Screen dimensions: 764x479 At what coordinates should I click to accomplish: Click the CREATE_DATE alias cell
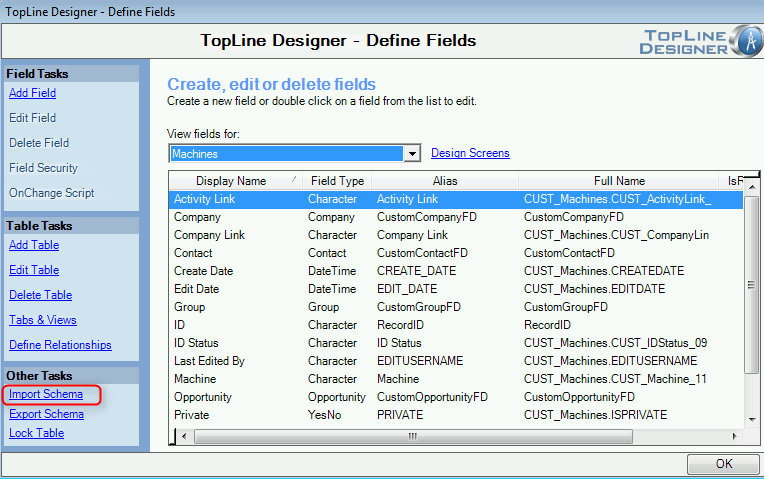pyautogui.click(x=416, y=271)
